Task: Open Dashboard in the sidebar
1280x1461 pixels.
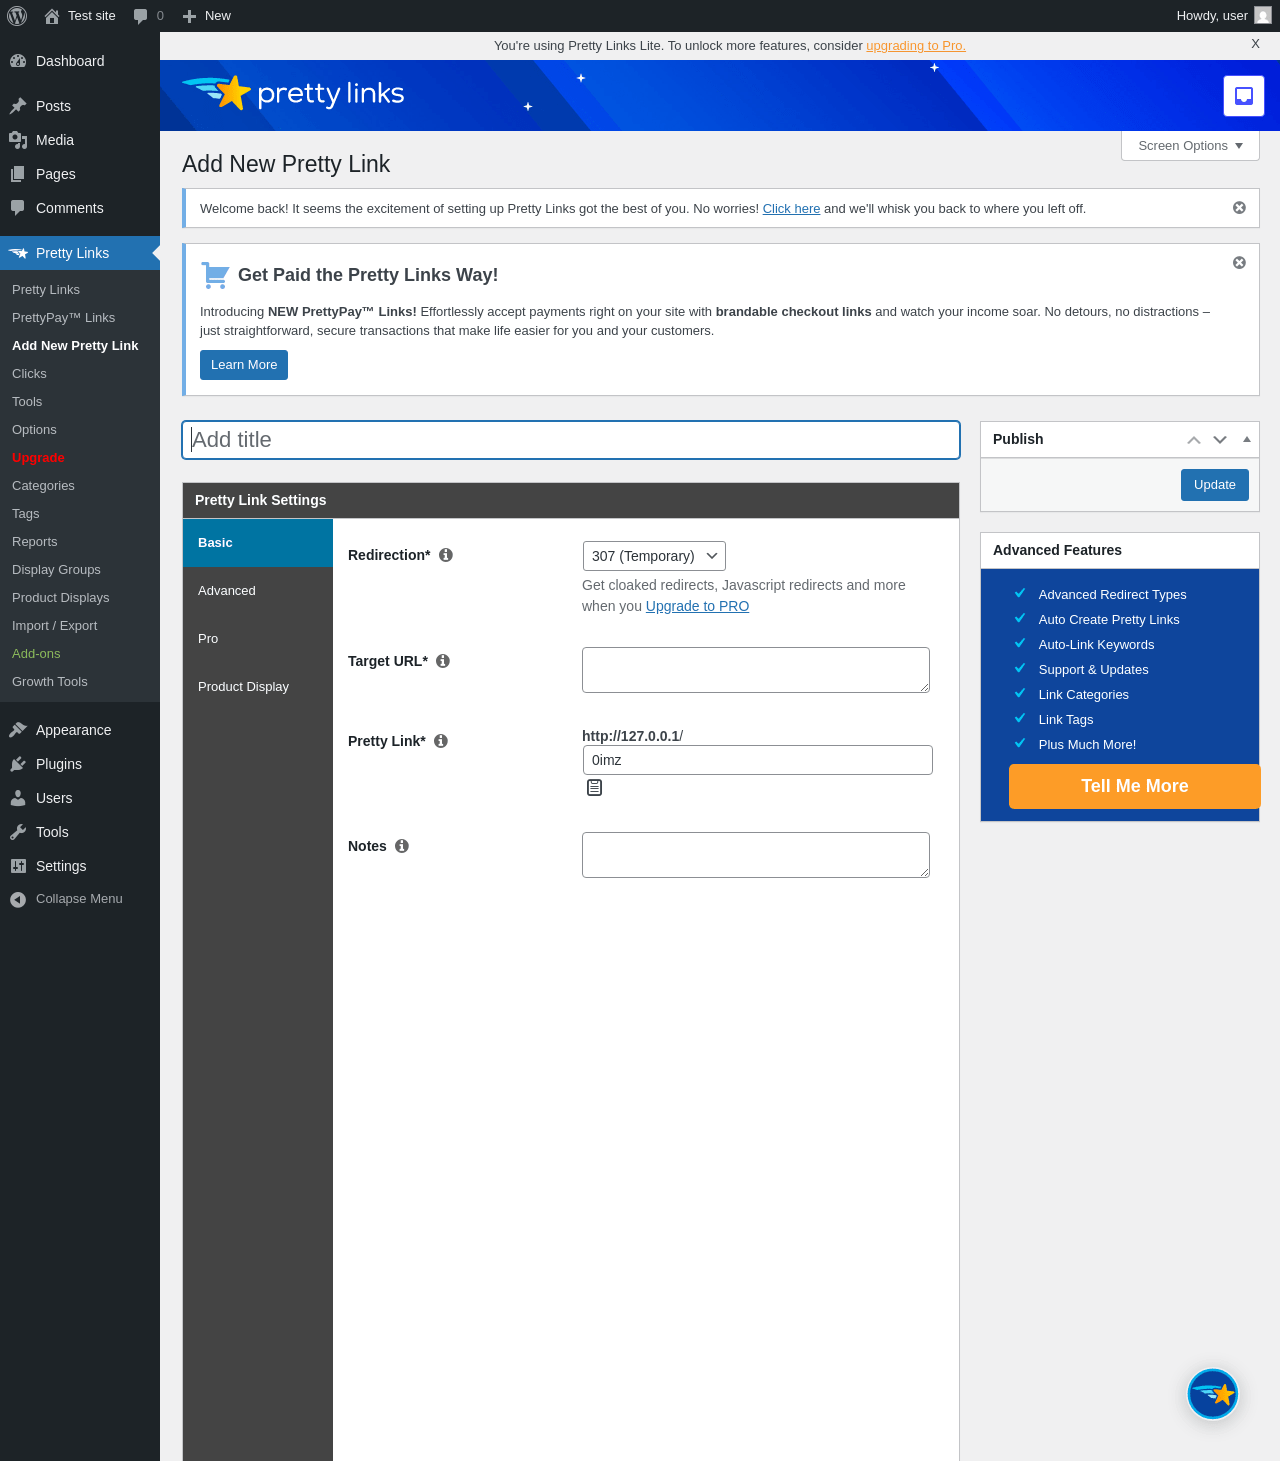Action: click(80, 61)
